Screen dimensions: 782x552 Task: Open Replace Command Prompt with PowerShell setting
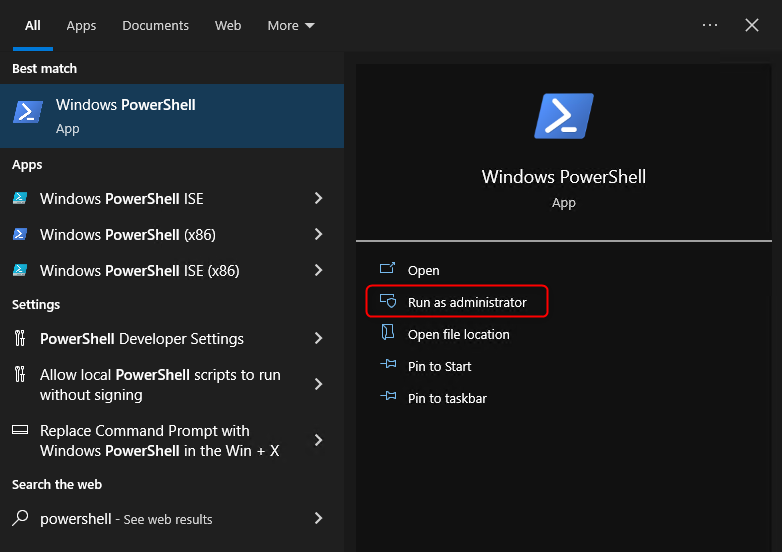pos(172,440)
